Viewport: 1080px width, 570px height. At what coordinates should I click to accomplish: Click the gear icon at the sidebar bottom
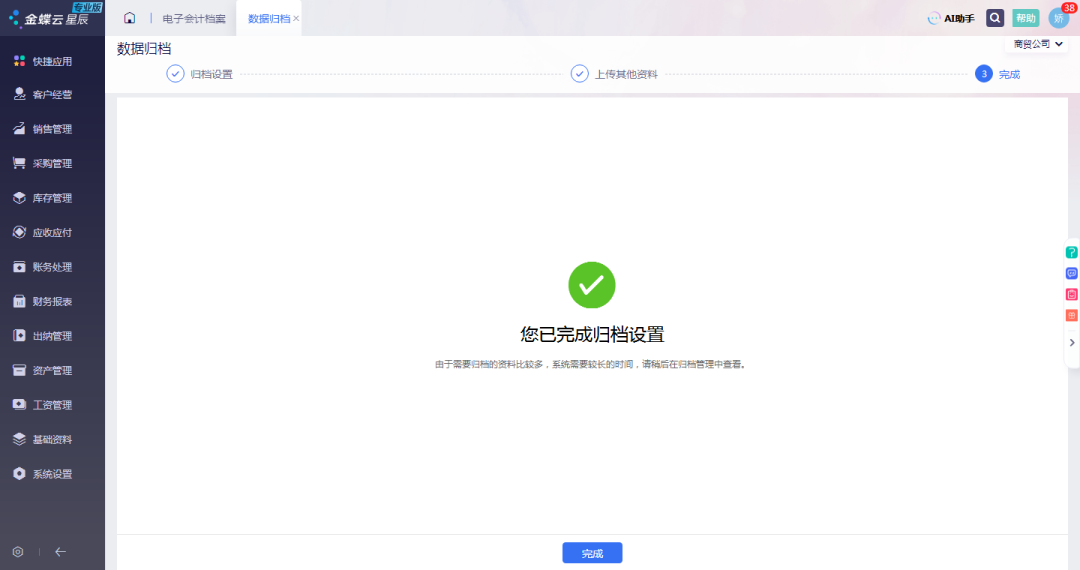click(18, 551)
